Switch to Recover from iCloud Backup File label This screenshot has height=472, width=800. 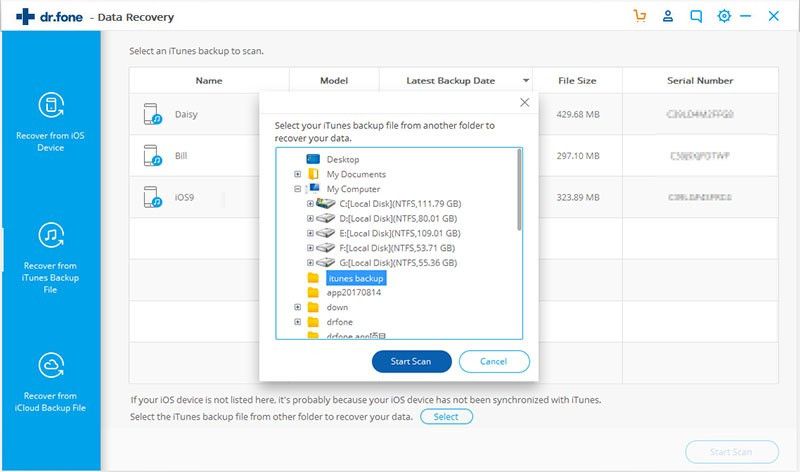pyautogui.click(x=51, y=402)
